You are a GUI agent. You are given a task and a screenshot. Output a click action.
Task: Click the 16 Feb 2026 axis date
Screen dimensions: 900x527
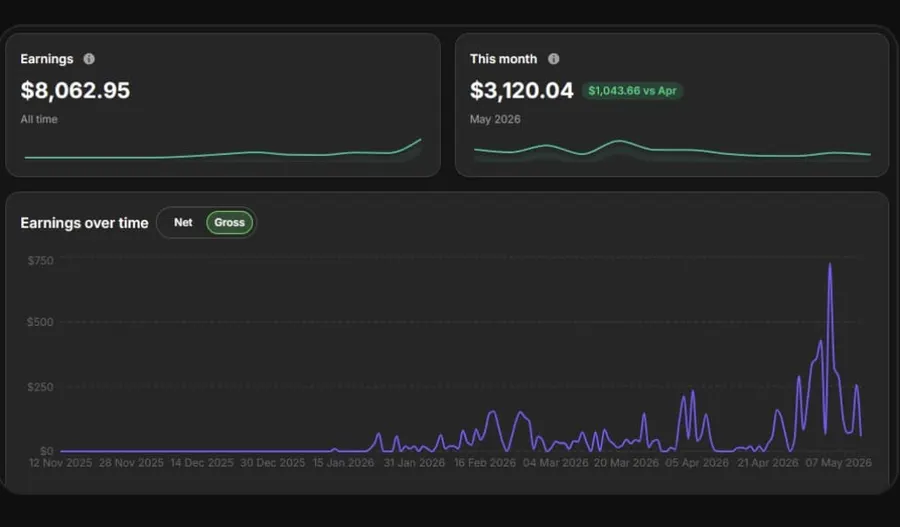tap(485, 463)
